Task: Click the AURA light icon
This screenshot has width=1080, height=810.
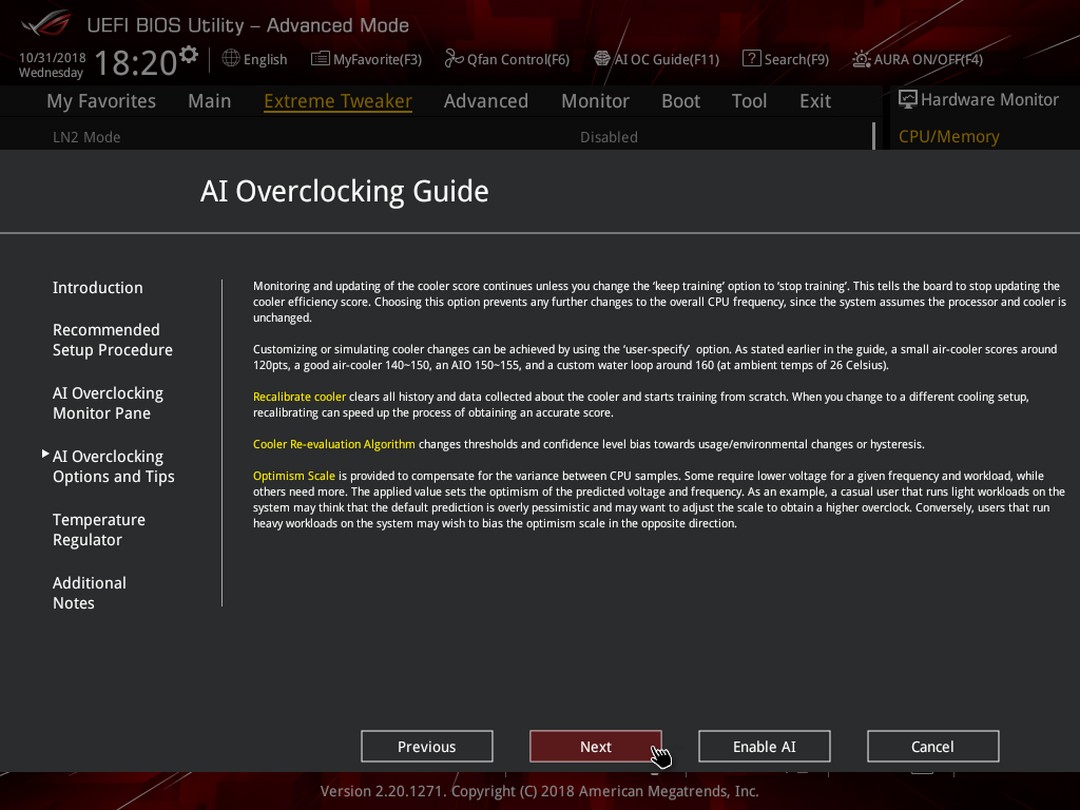Action: click(x=861, y=59)
